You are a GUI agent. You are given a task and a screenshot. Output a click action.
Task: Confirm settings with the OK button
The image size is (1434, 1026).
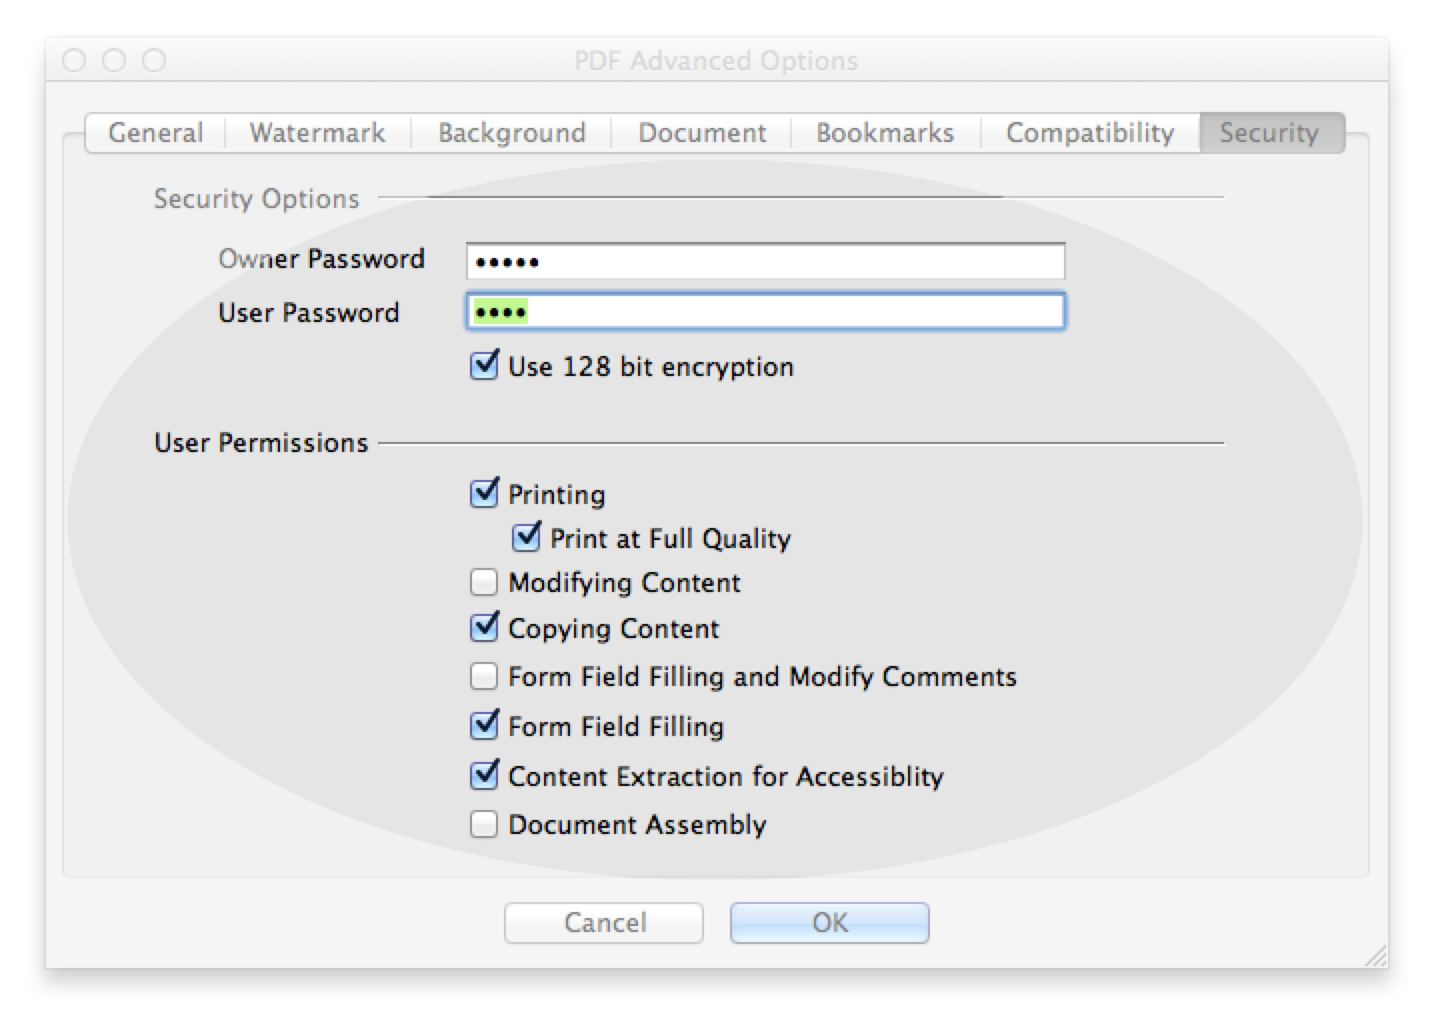(x=830, y=922)
